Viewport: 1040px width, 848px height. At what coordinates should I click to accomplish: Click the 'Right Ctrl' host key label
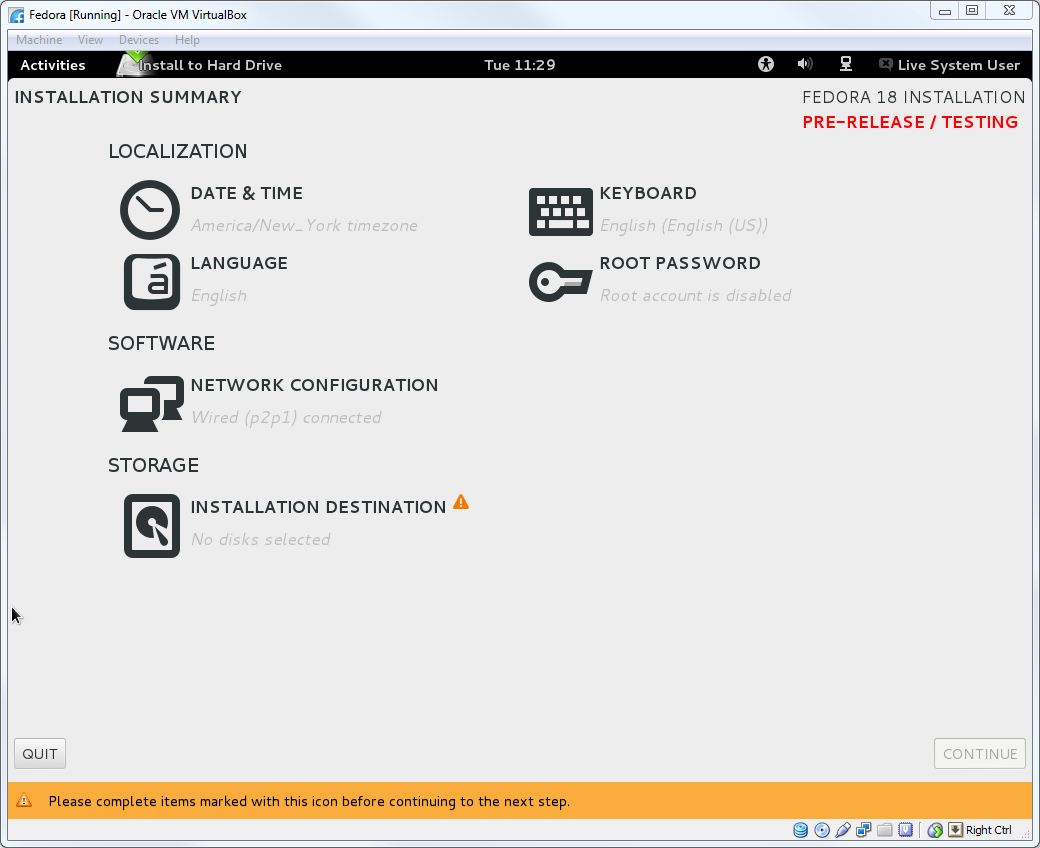tap(988, 829)
